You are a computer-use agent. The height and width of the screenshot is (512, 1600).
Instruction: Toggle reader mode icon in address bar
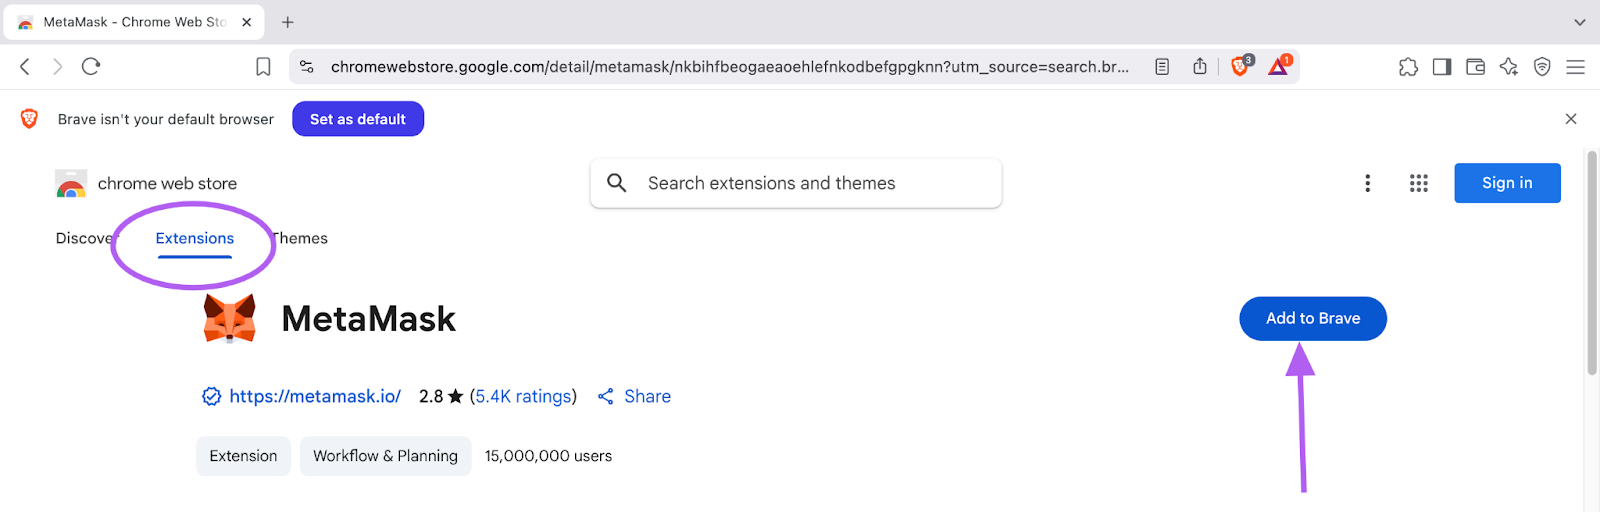[1162, 67]
